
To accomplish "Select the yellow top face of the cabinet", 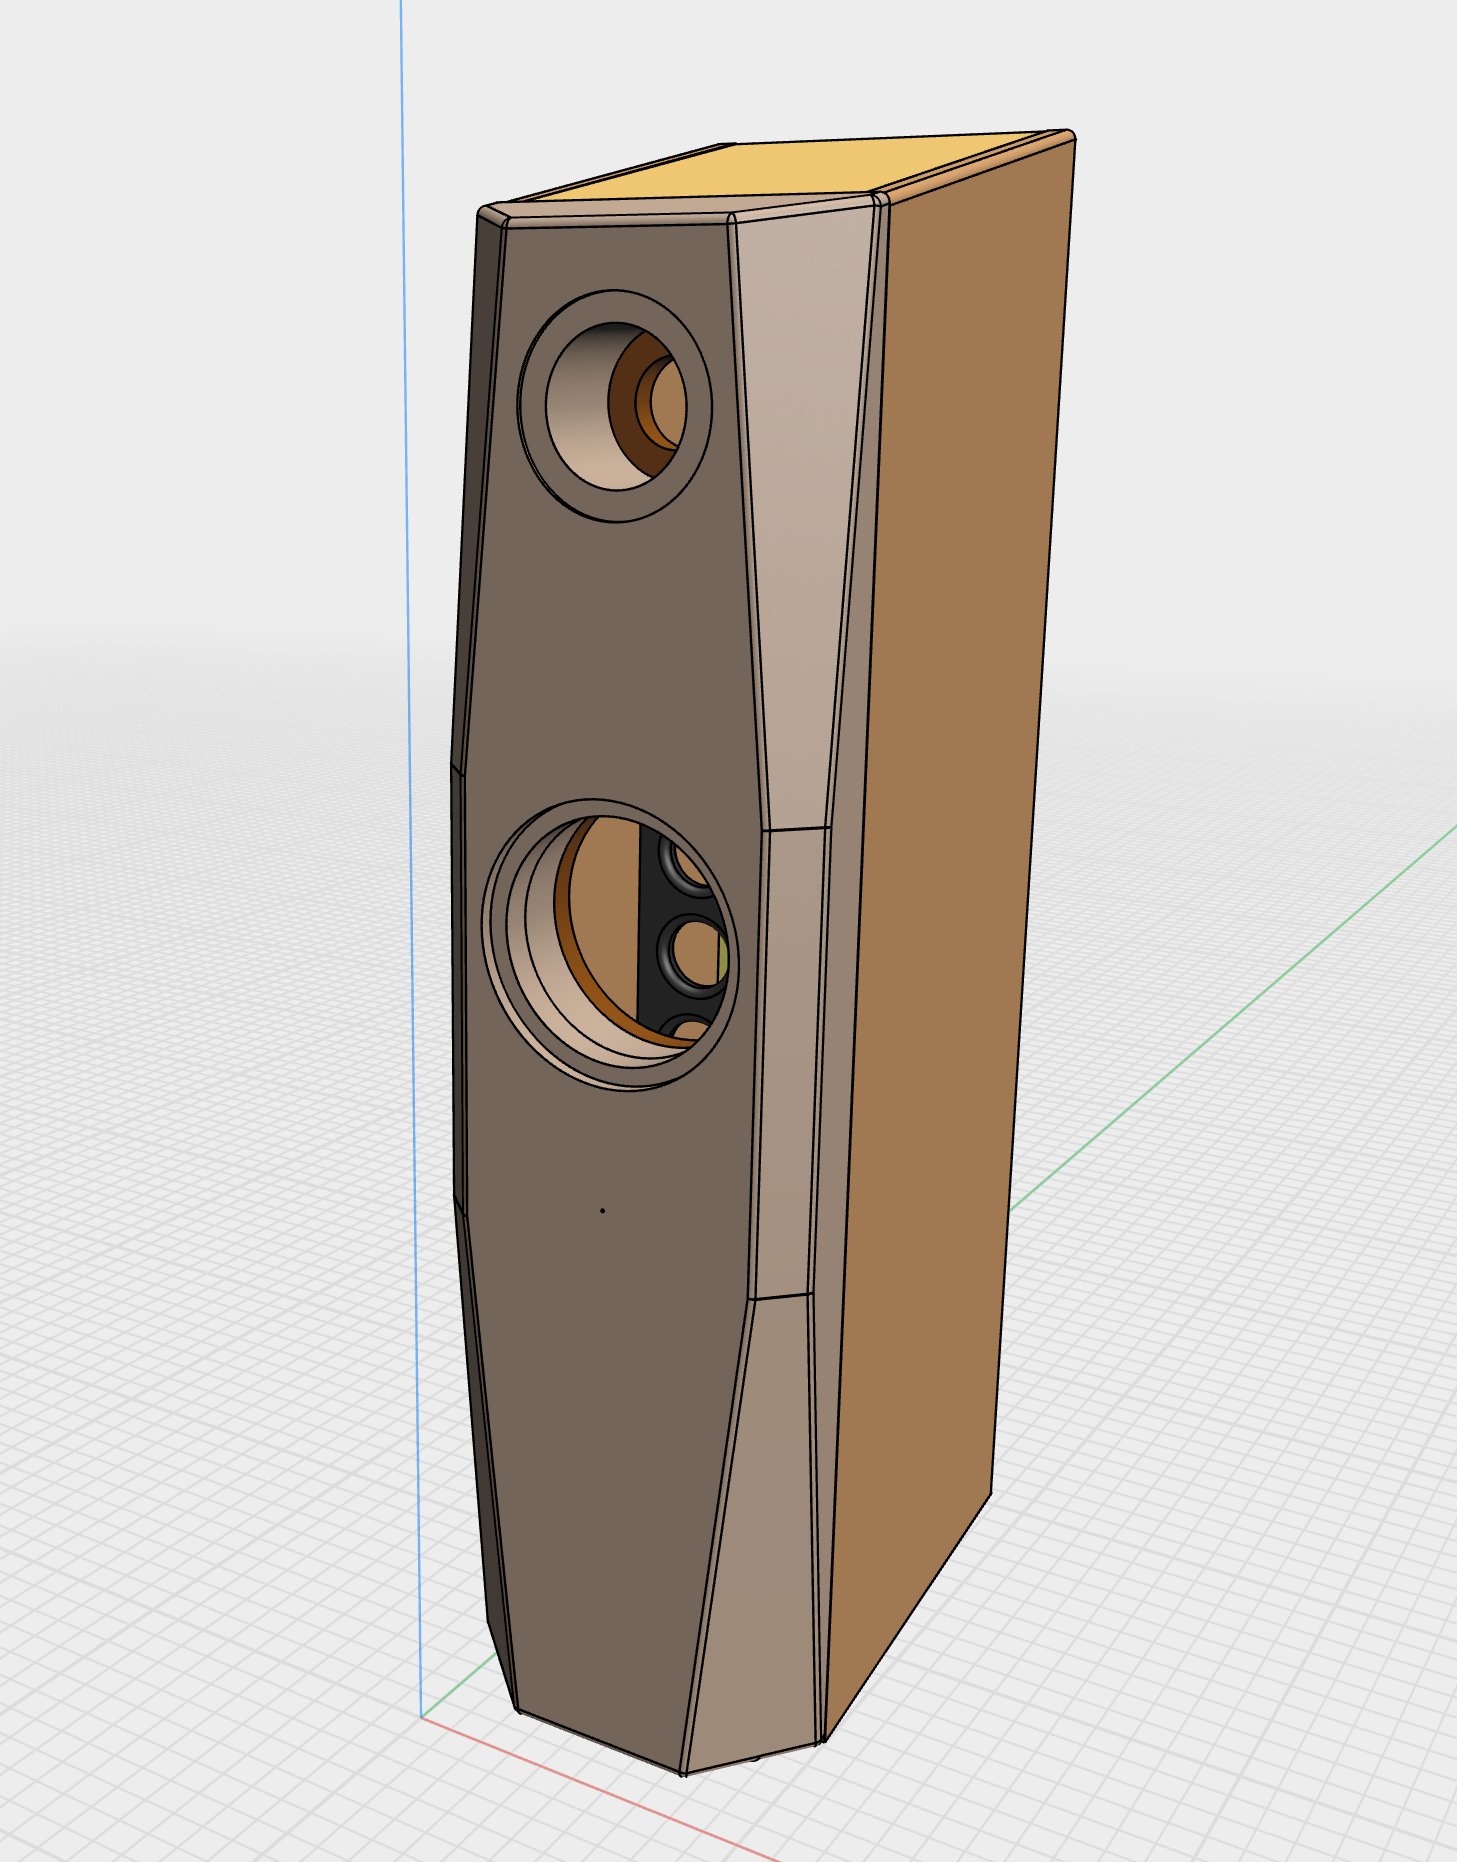I will [790, 168].
